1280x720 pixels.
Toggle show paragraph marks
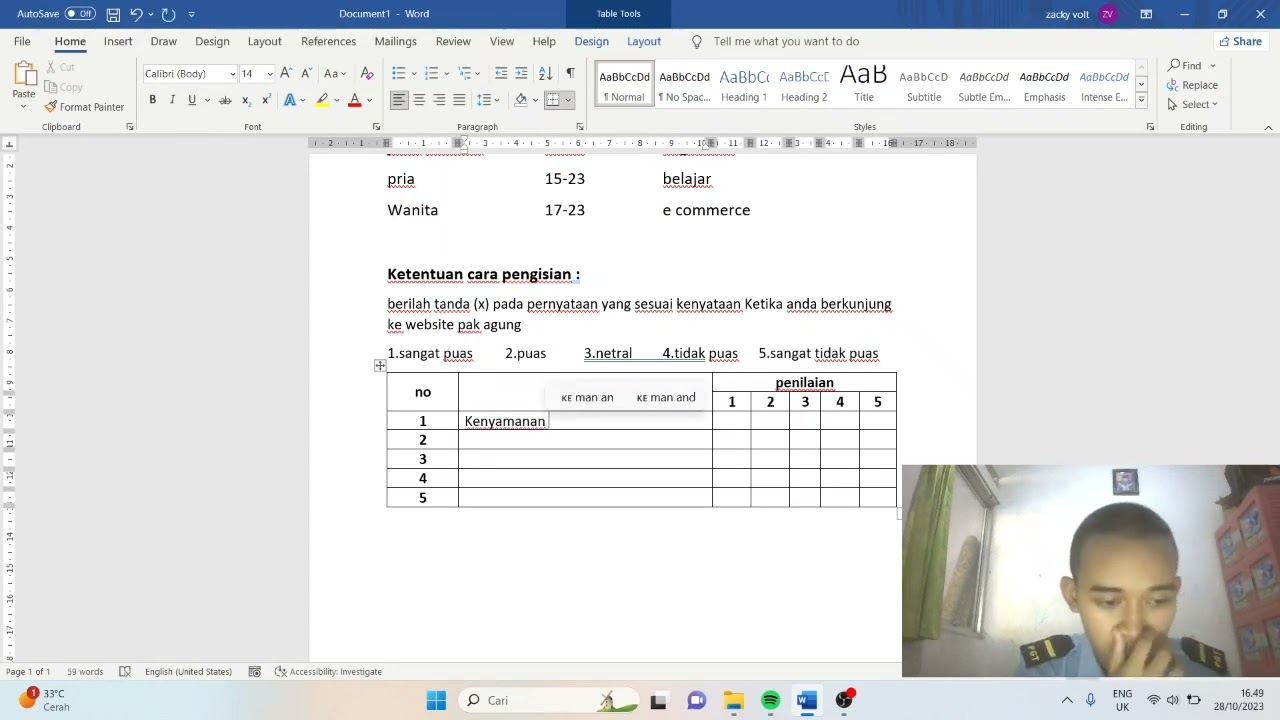click(x=570, y=73)
